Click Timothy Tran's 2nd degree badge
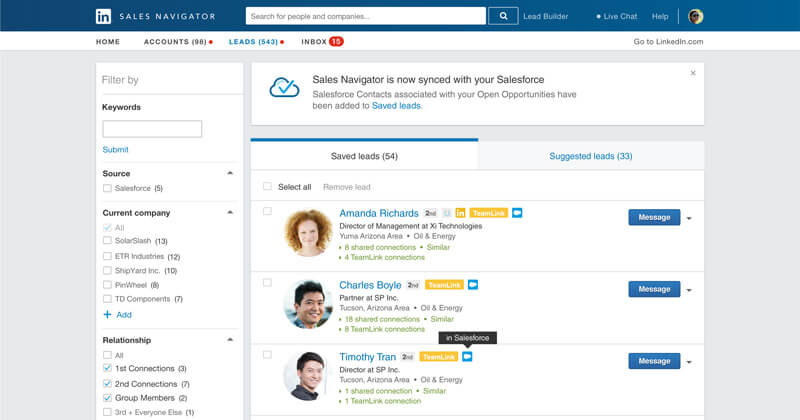The width and height of the screenshot is (800, 420). pos(407,357)
